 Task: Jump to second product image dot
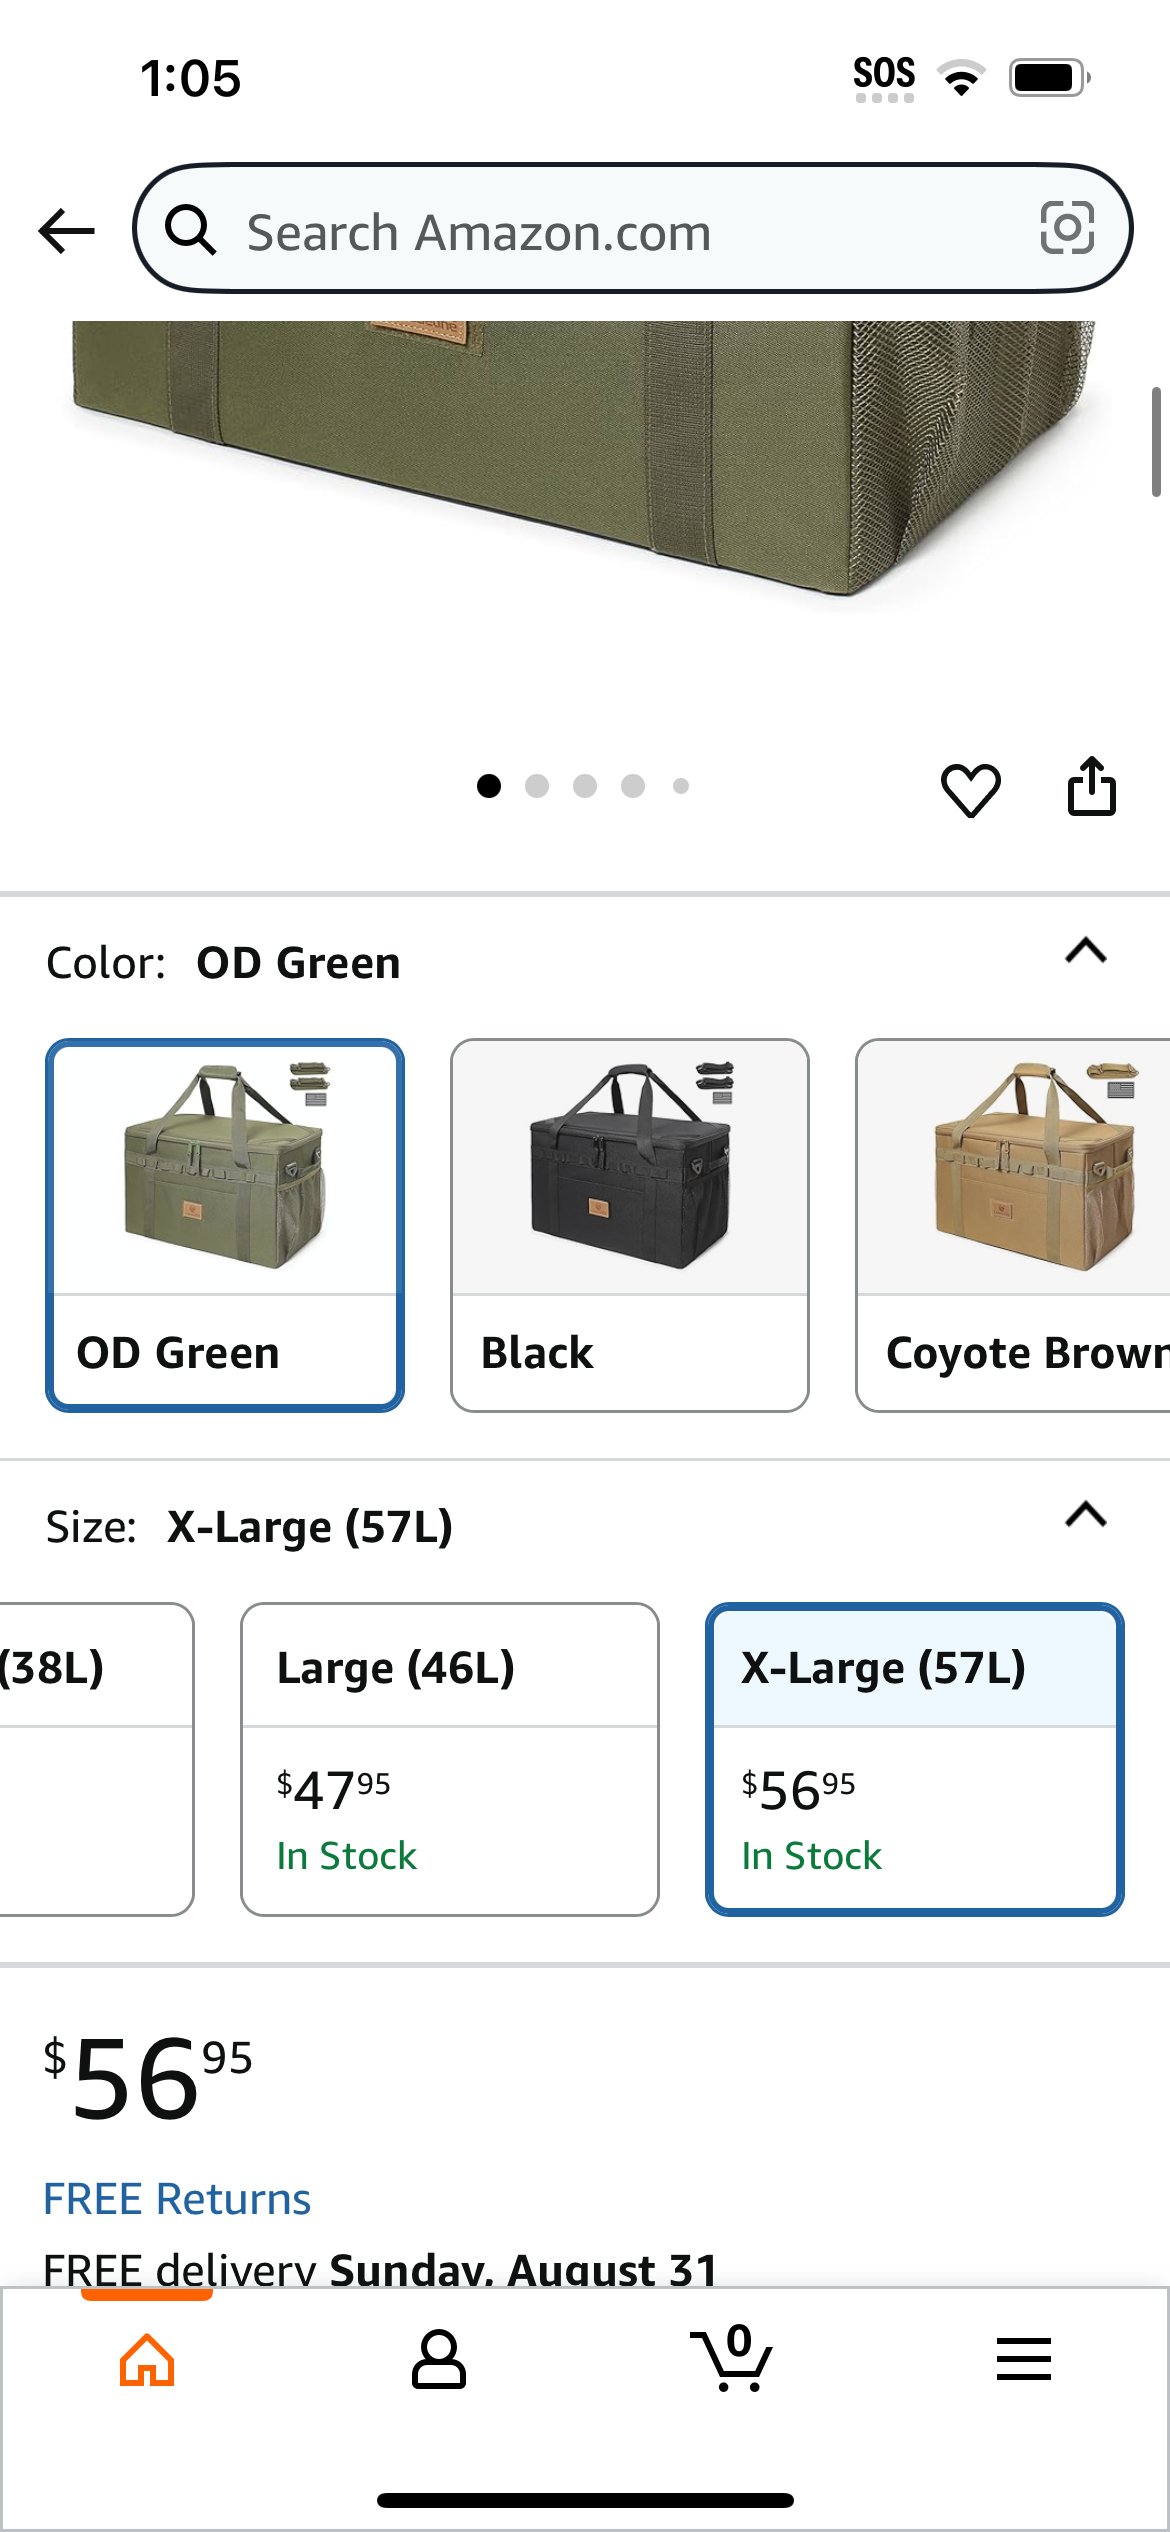coord(537,786)
